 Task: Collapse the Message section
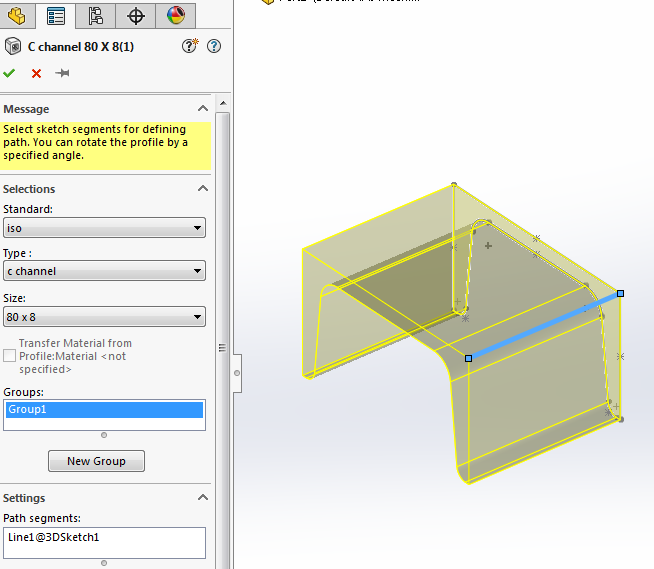[203, 108]
